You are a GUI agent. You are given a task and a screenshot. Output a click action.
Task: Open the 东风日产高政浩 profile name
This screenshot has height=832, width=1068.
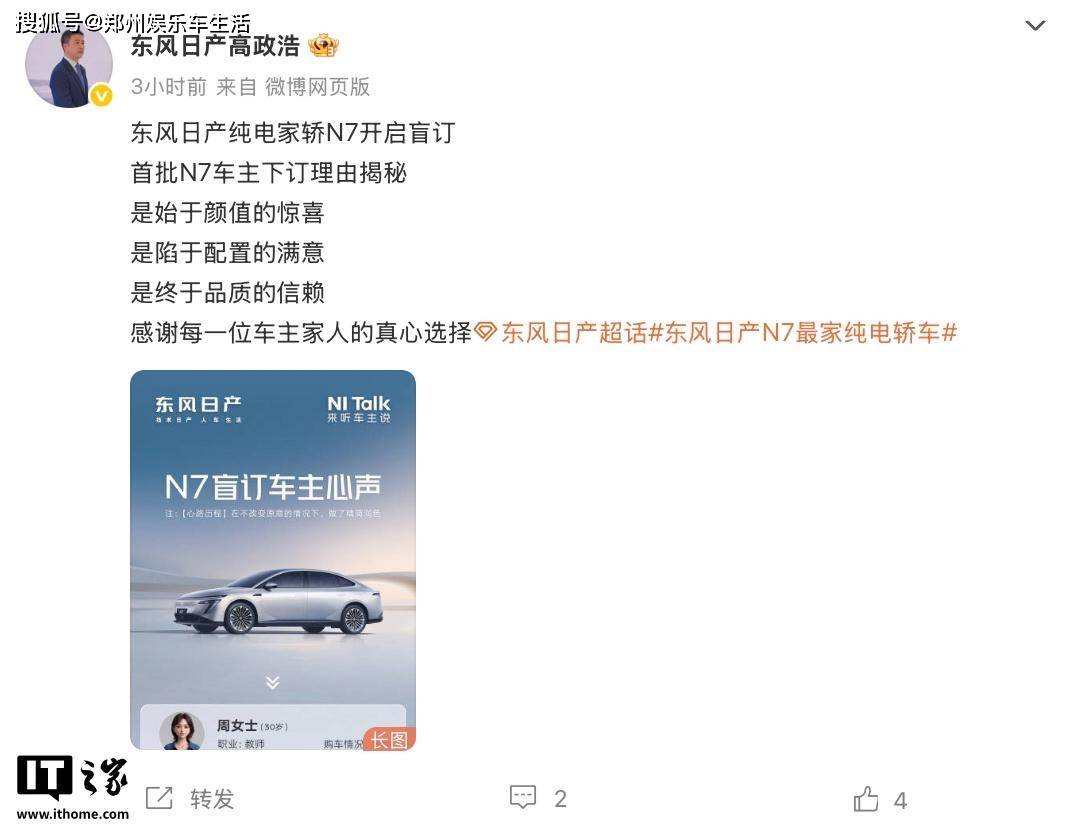coord(215,46)
